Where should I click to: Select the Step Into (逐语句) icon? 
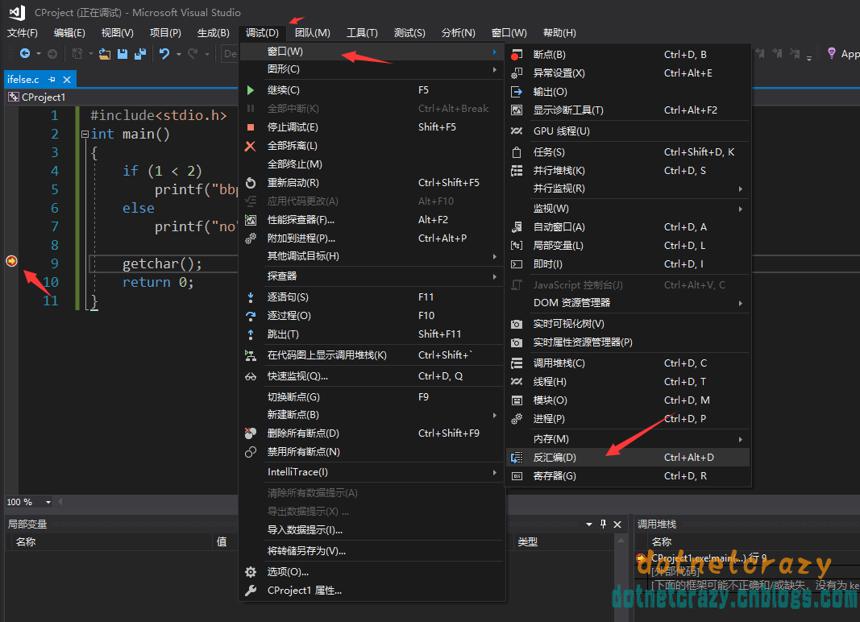[x=251, y=297]
